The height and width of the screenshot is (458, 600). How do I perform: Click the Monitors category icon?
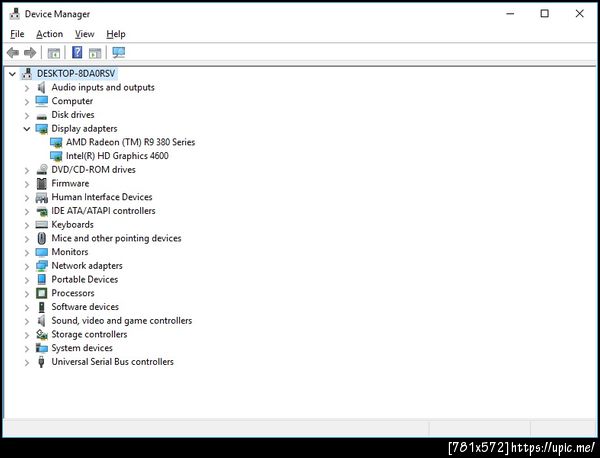41,252
